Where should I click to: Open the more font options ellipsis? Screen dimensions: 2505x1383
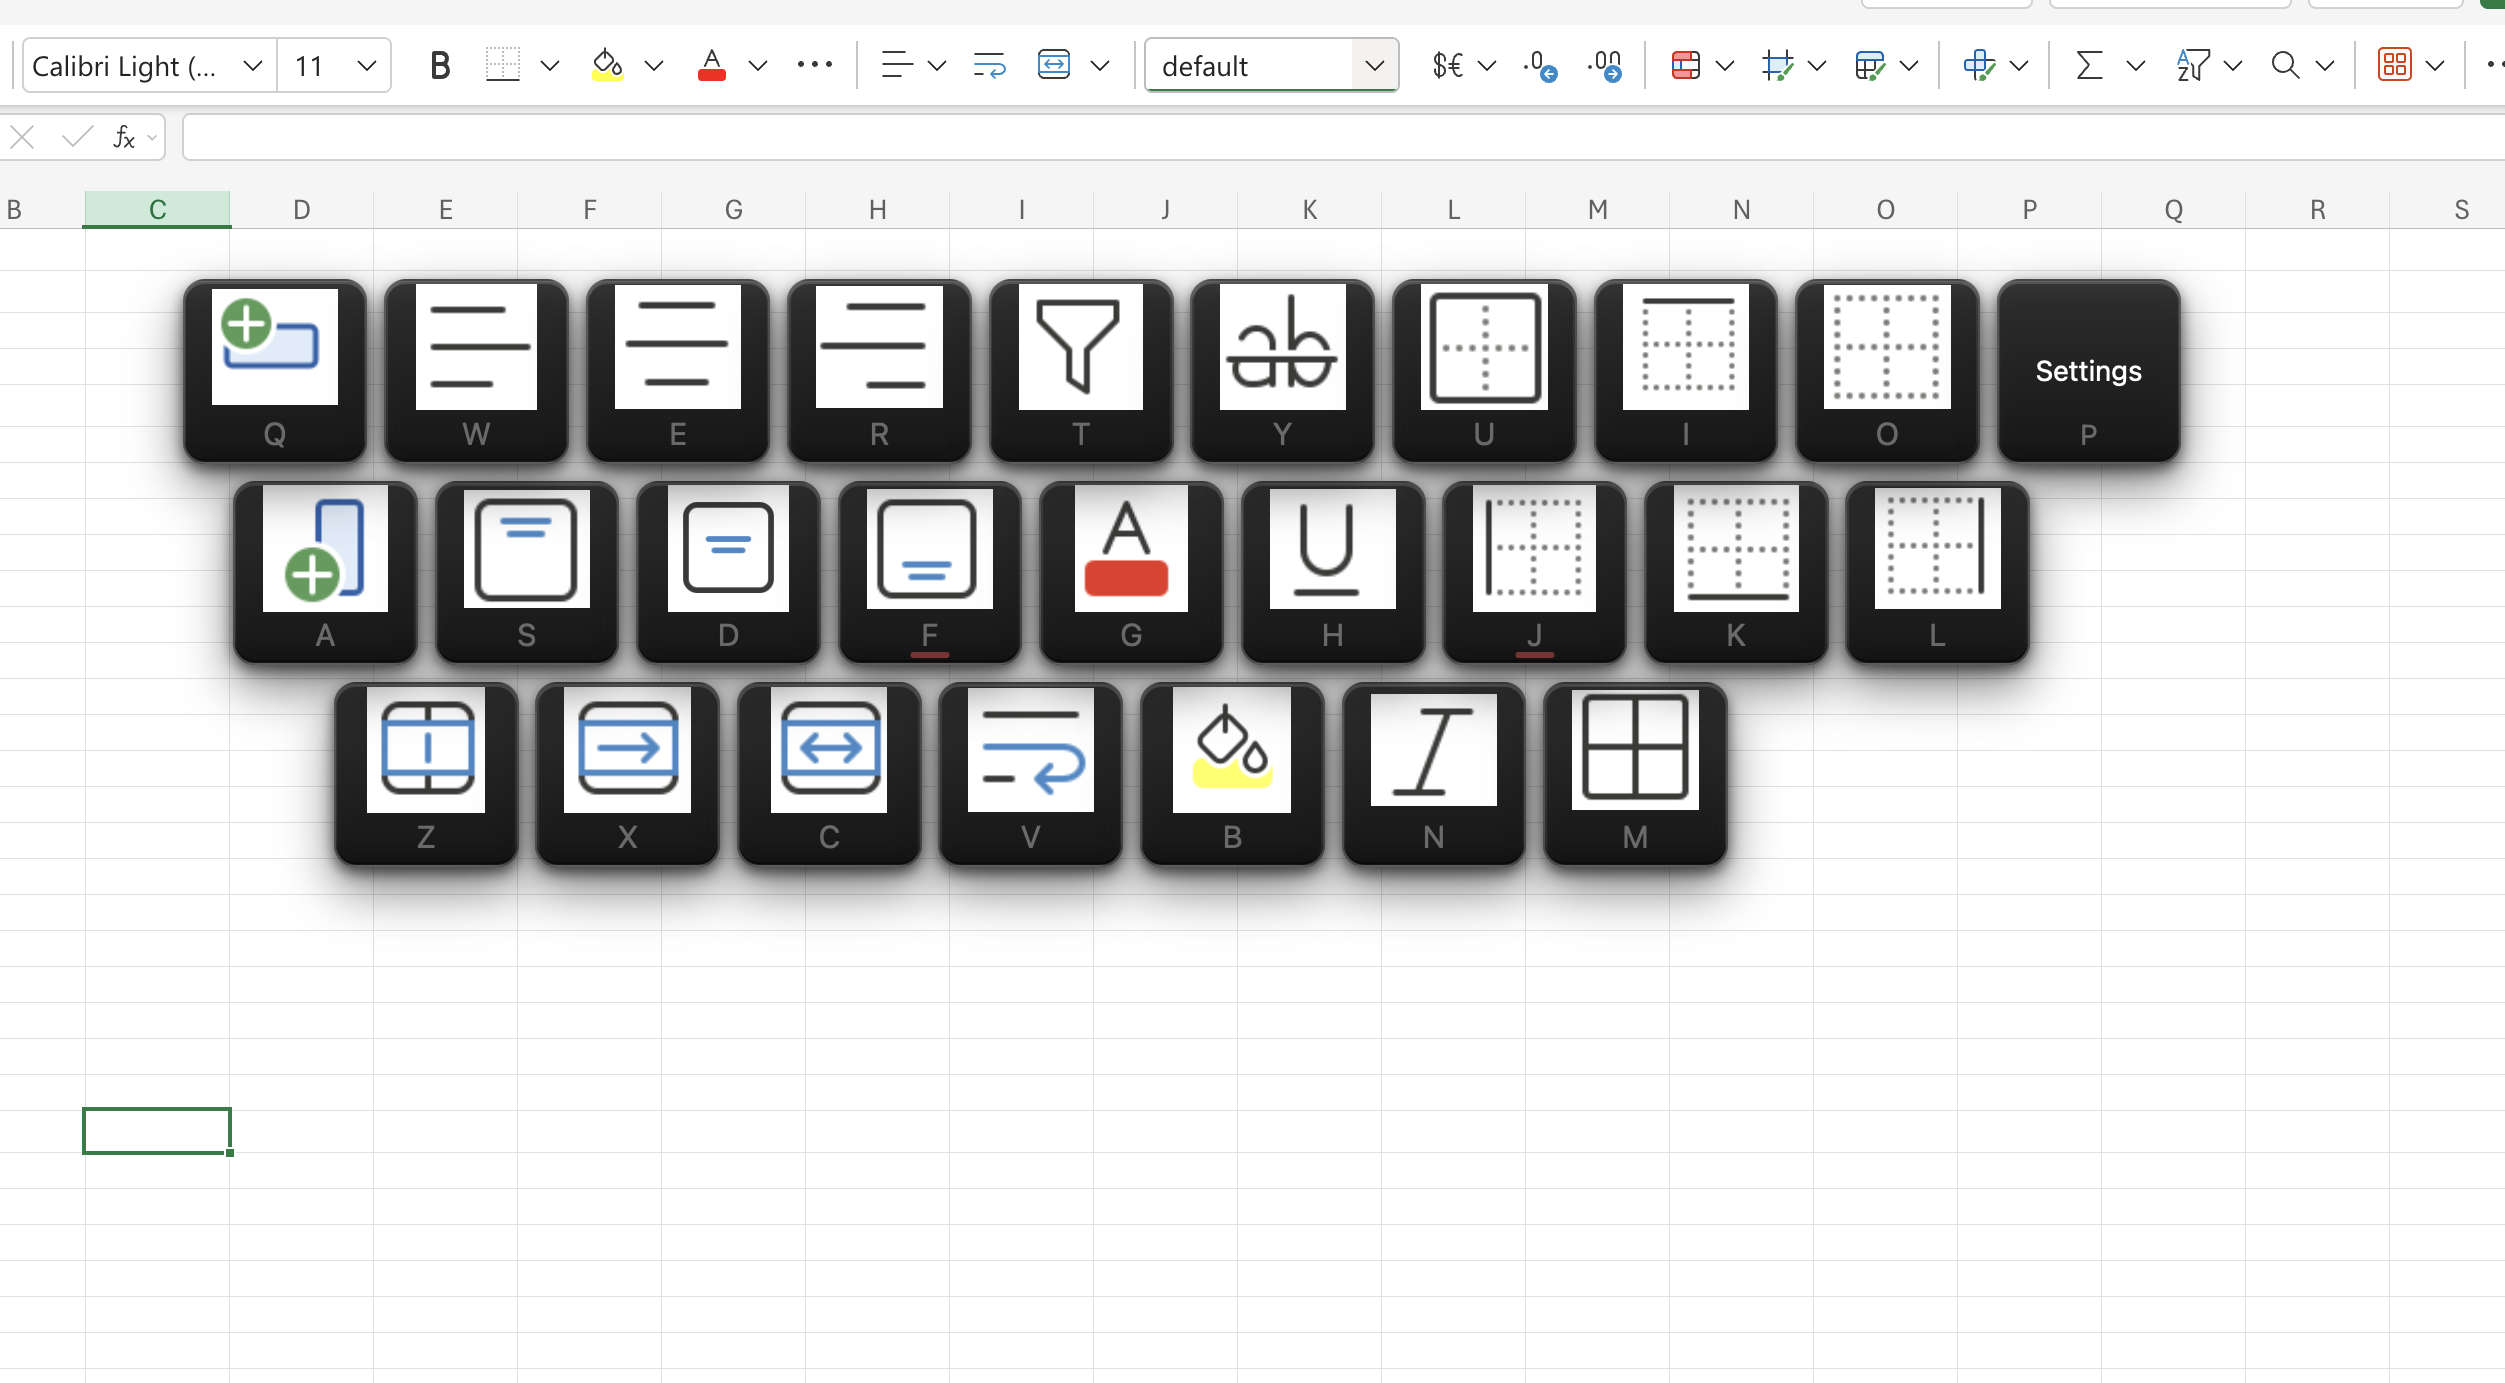(815, 64)
